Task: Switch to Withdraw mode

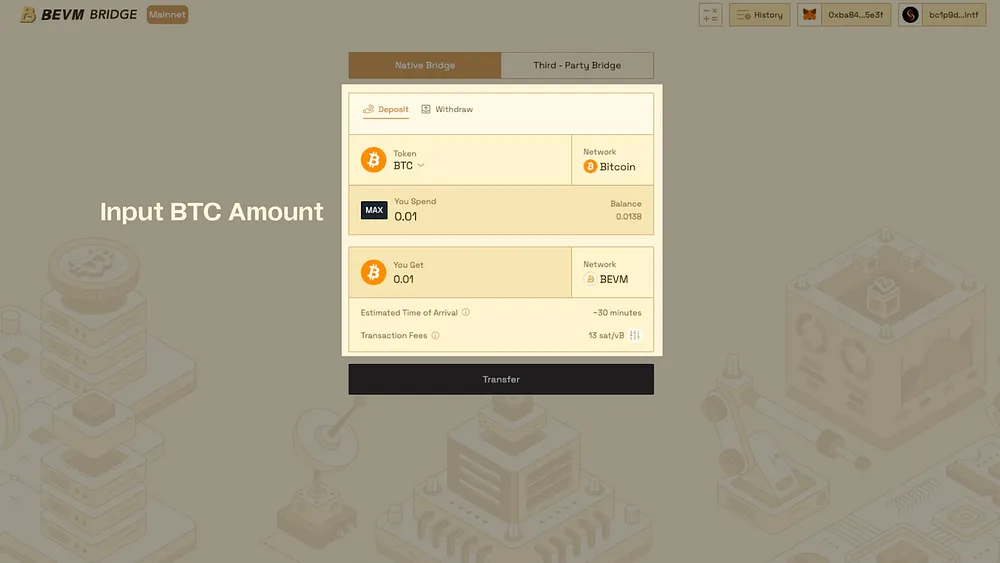Action: pos(447,109)
